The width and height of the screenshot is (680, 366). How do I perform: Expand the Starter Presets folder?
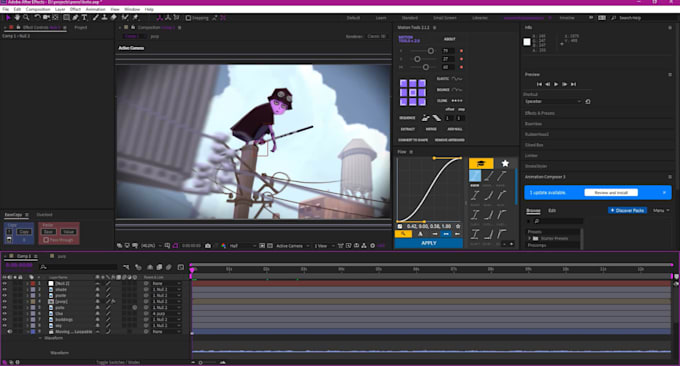click(529, 239)
